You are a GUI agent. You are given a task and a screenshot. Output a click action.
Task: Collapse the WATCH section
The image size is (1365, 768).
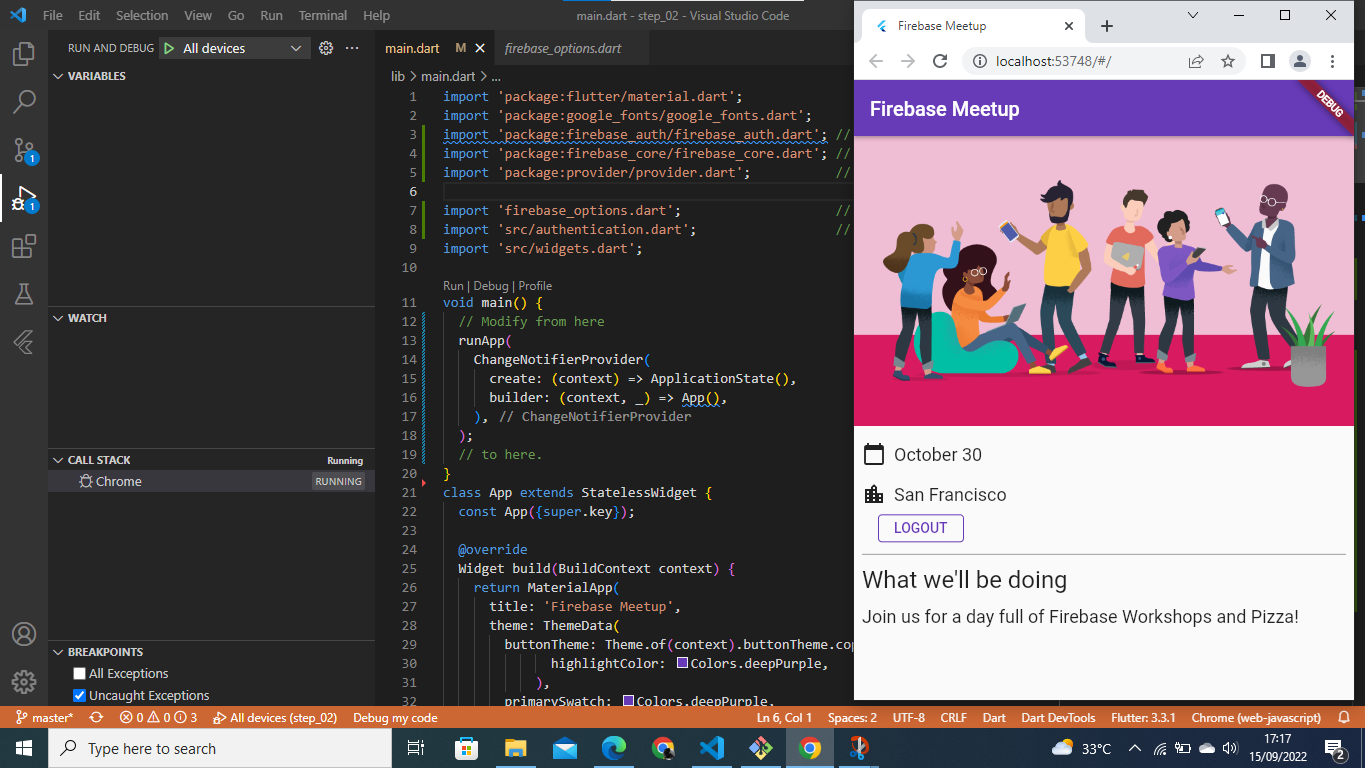pos(85,317)
